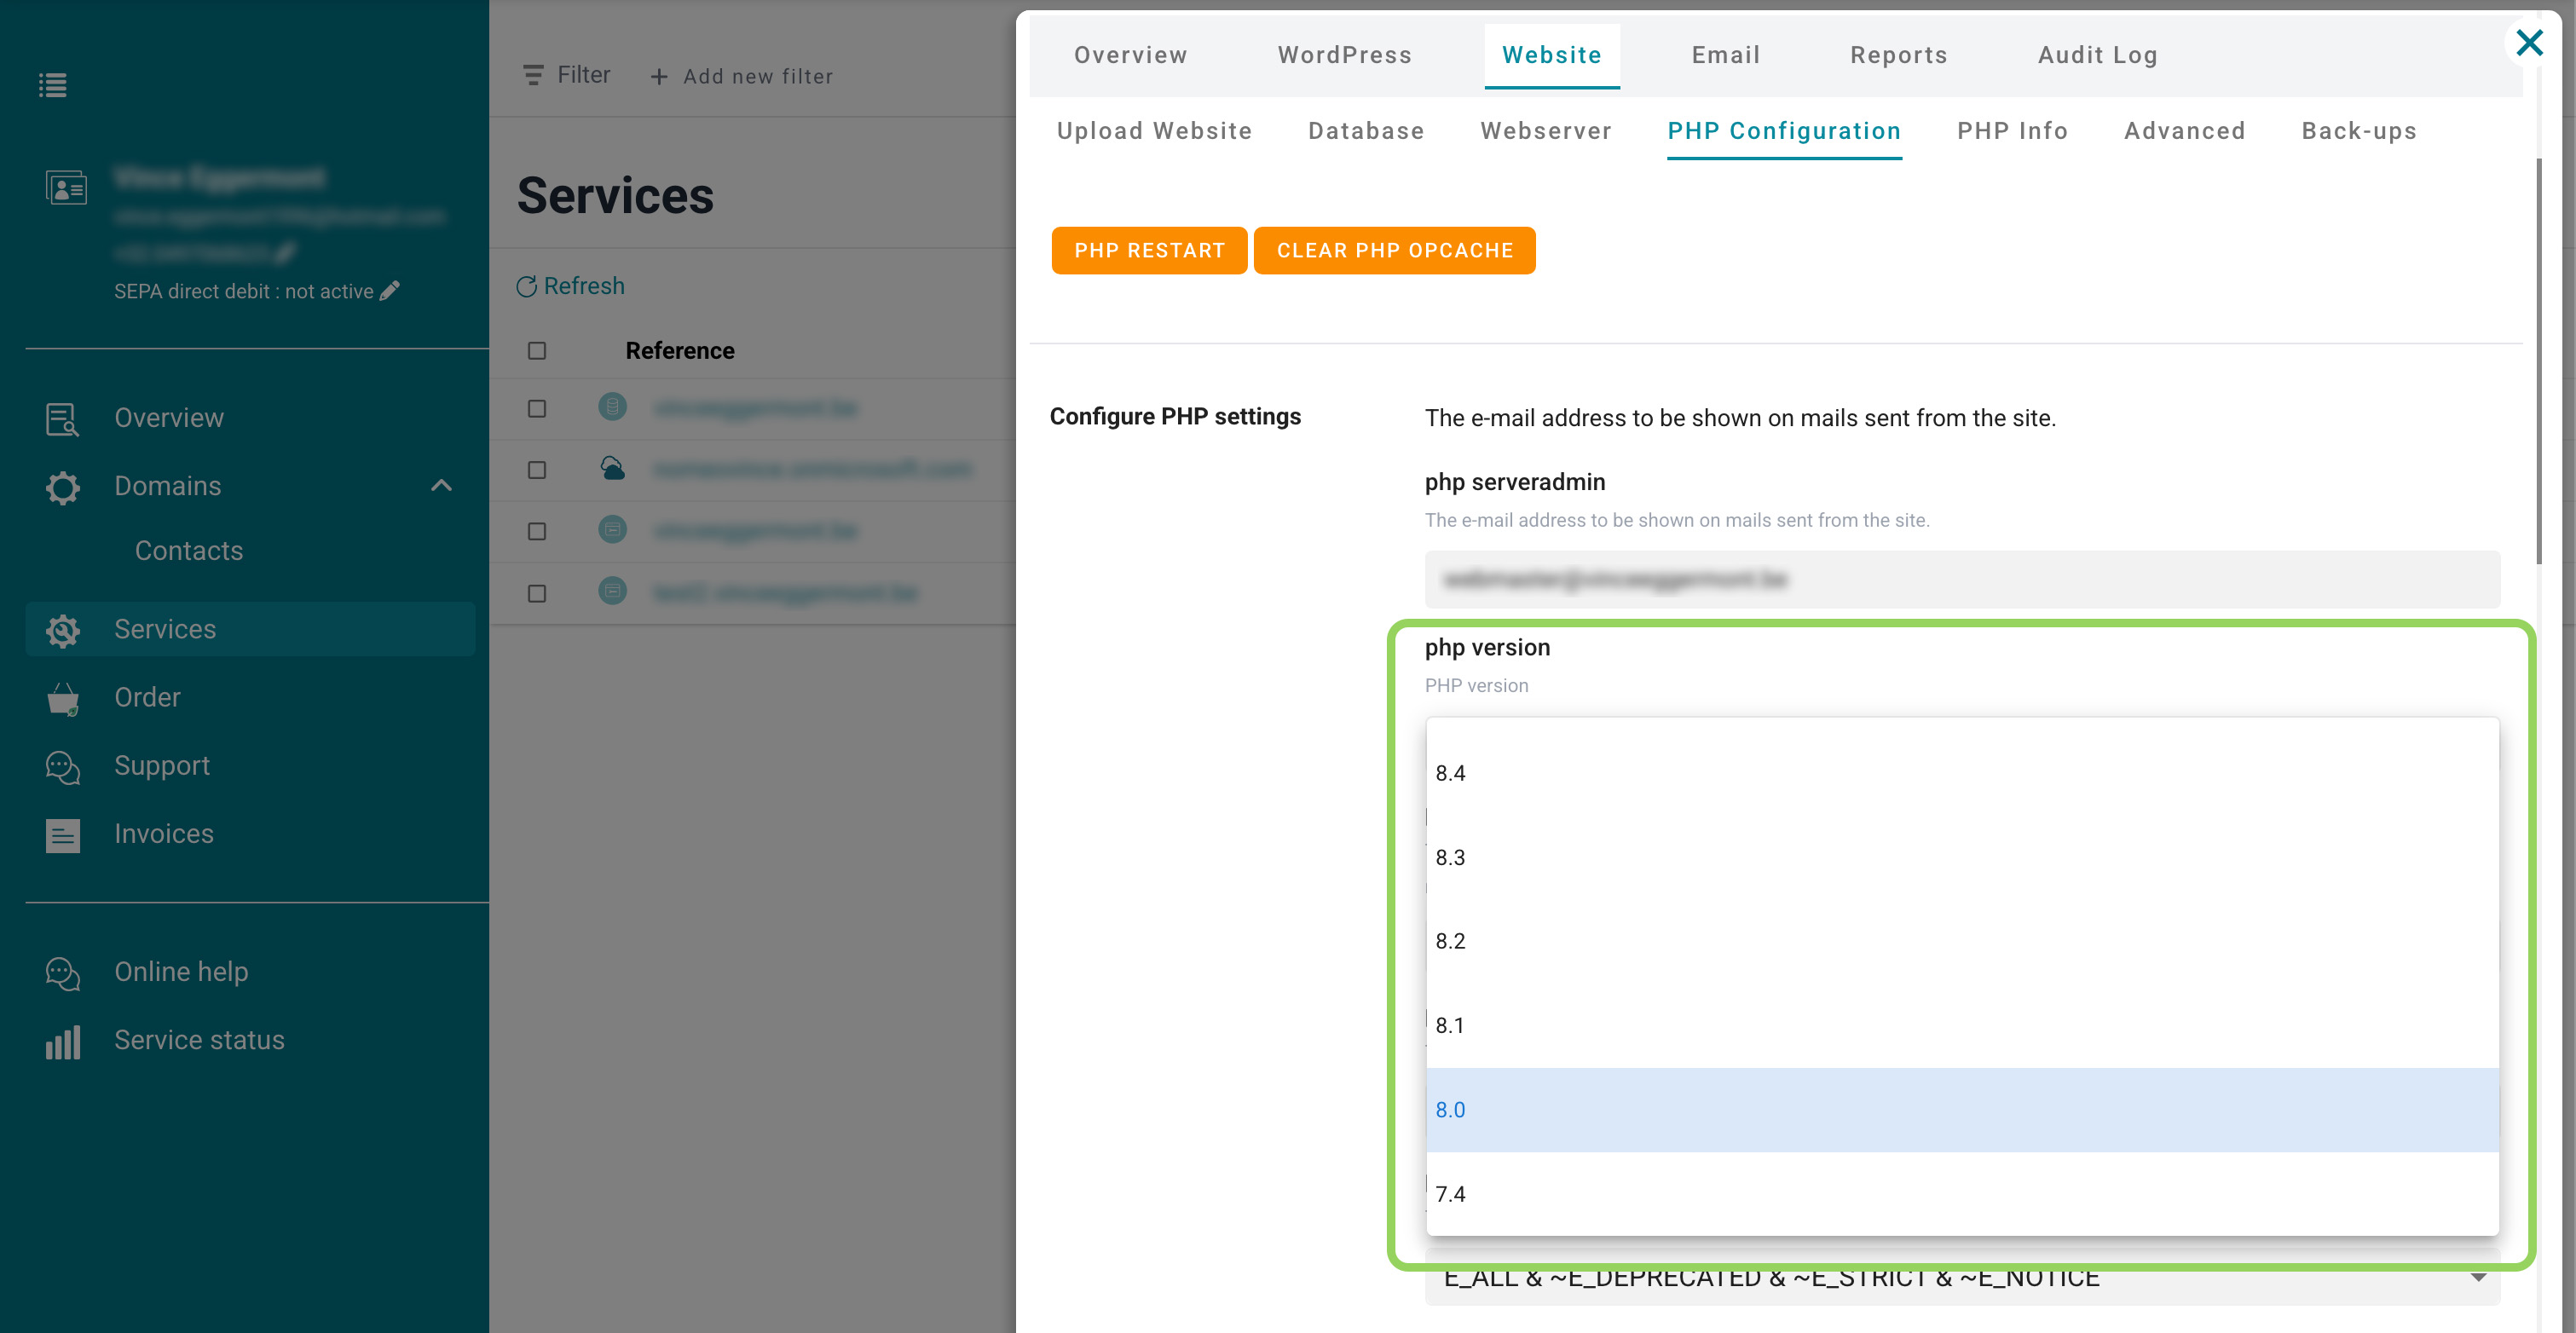Click the Domains gear icon
Viewport: 2576px width, 1333px height.
[62, 487]
